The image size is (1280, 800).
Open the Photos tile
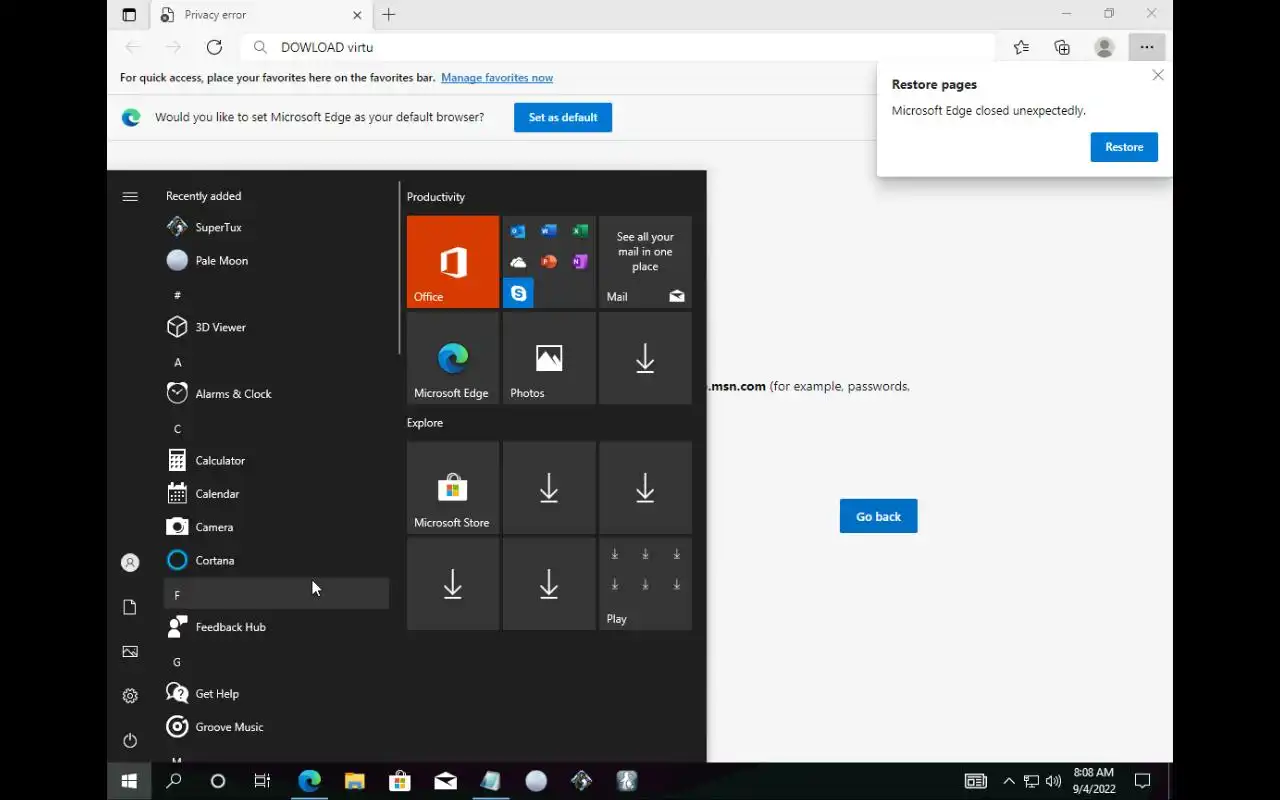click(x=549, y=358)
